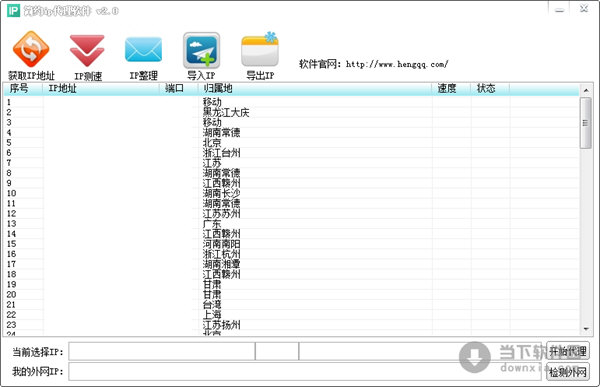600x387 pixels.
Task: Click the 导入IP paper plane icon
Action: pyautogui.click(x=201, y=51)
